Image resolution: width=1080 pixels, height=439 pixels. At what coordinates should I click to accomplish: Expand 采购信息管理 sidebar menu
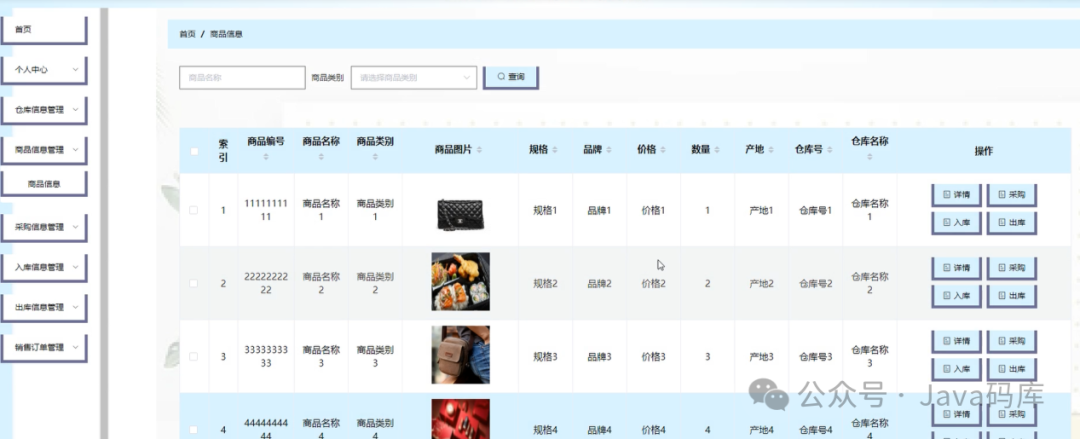43,227
